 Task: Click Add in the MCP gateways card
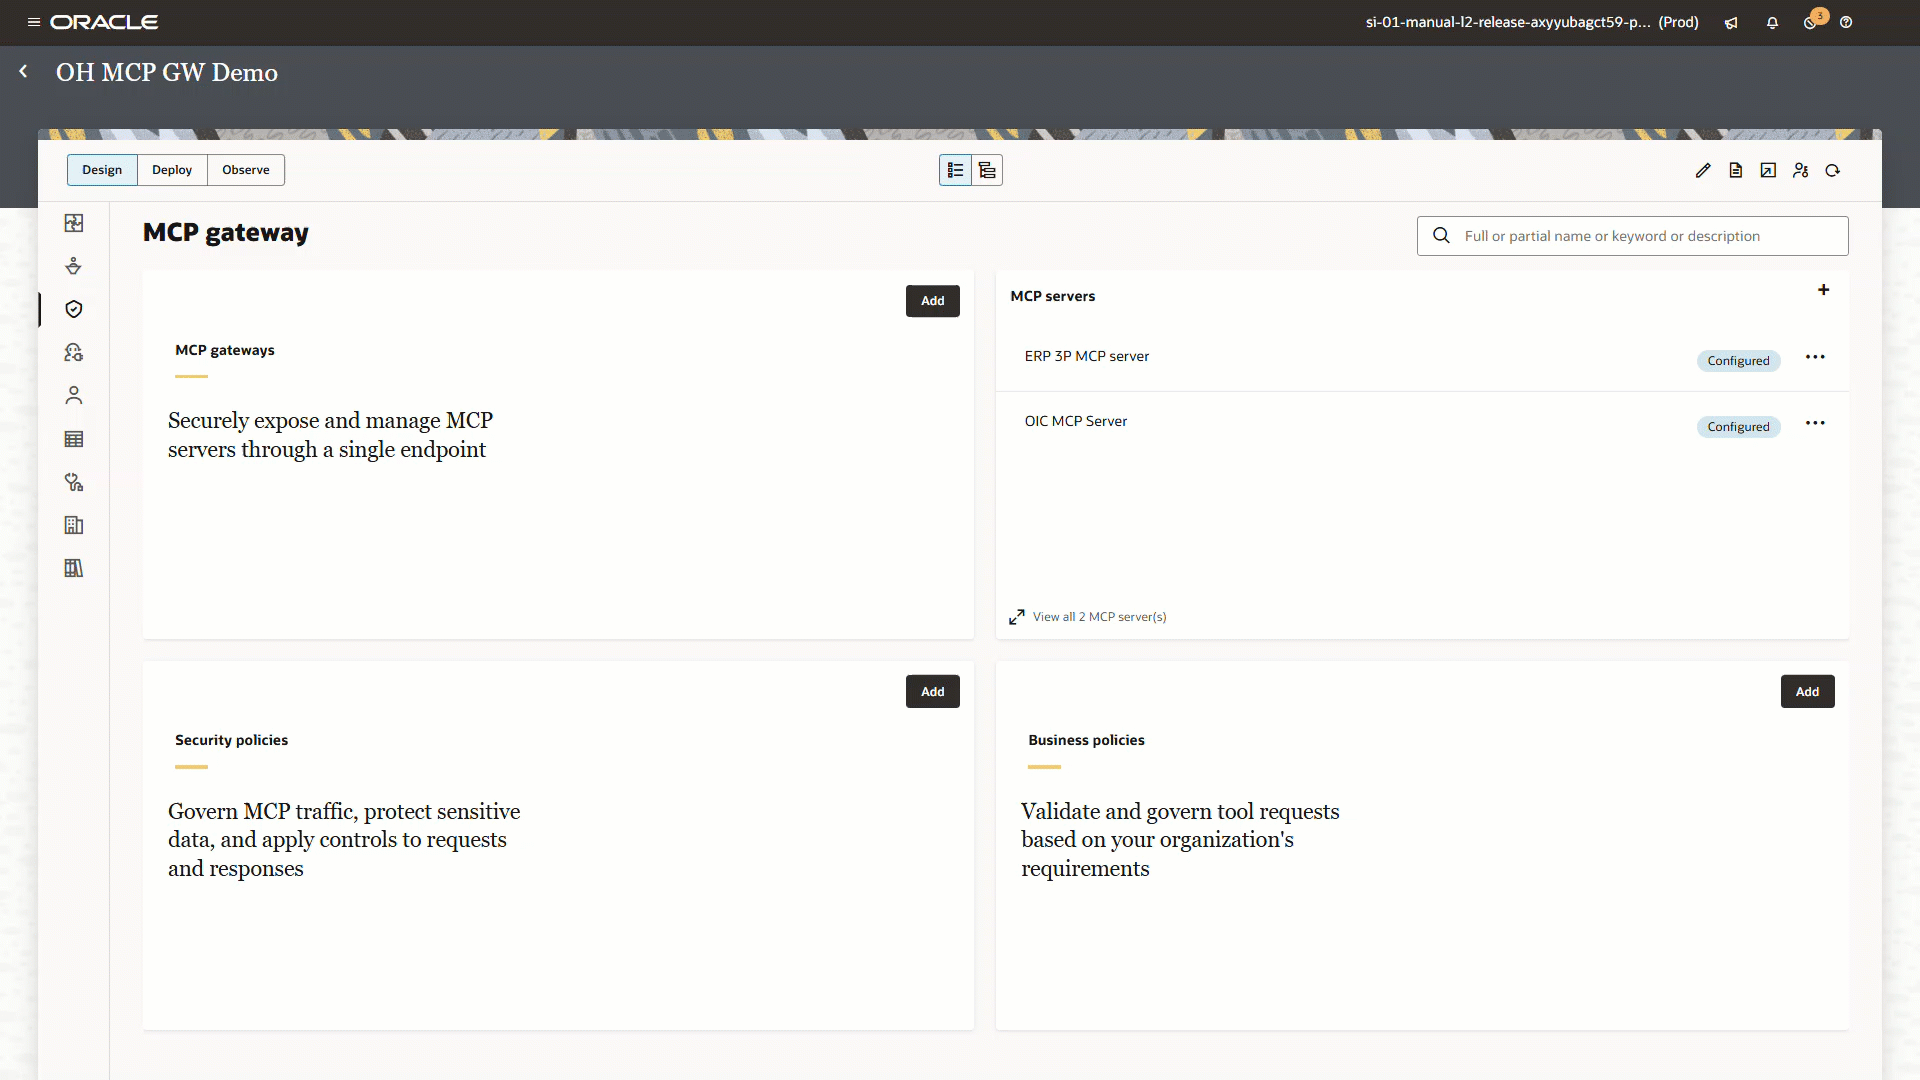[933, 301]
